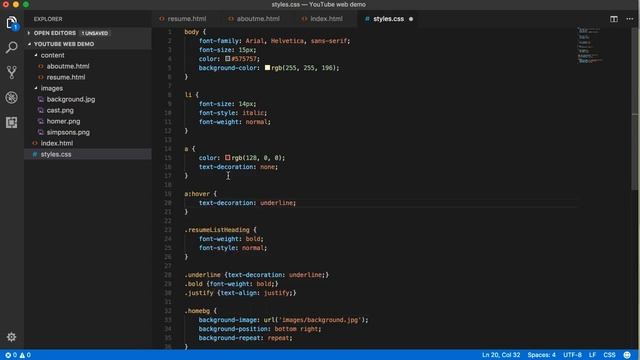This screenshot has height=360, width=640.
Task: Open aboutme.html from the explorer tree
Action: (68, 66)
